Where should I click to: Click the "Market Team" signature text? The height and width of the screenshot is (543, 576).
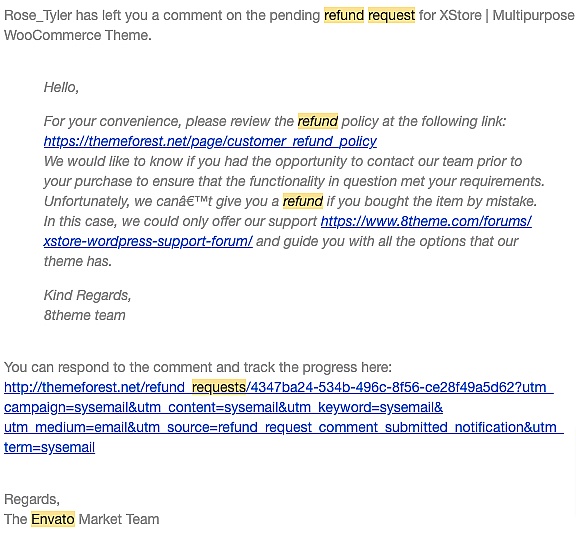(119, 519)
